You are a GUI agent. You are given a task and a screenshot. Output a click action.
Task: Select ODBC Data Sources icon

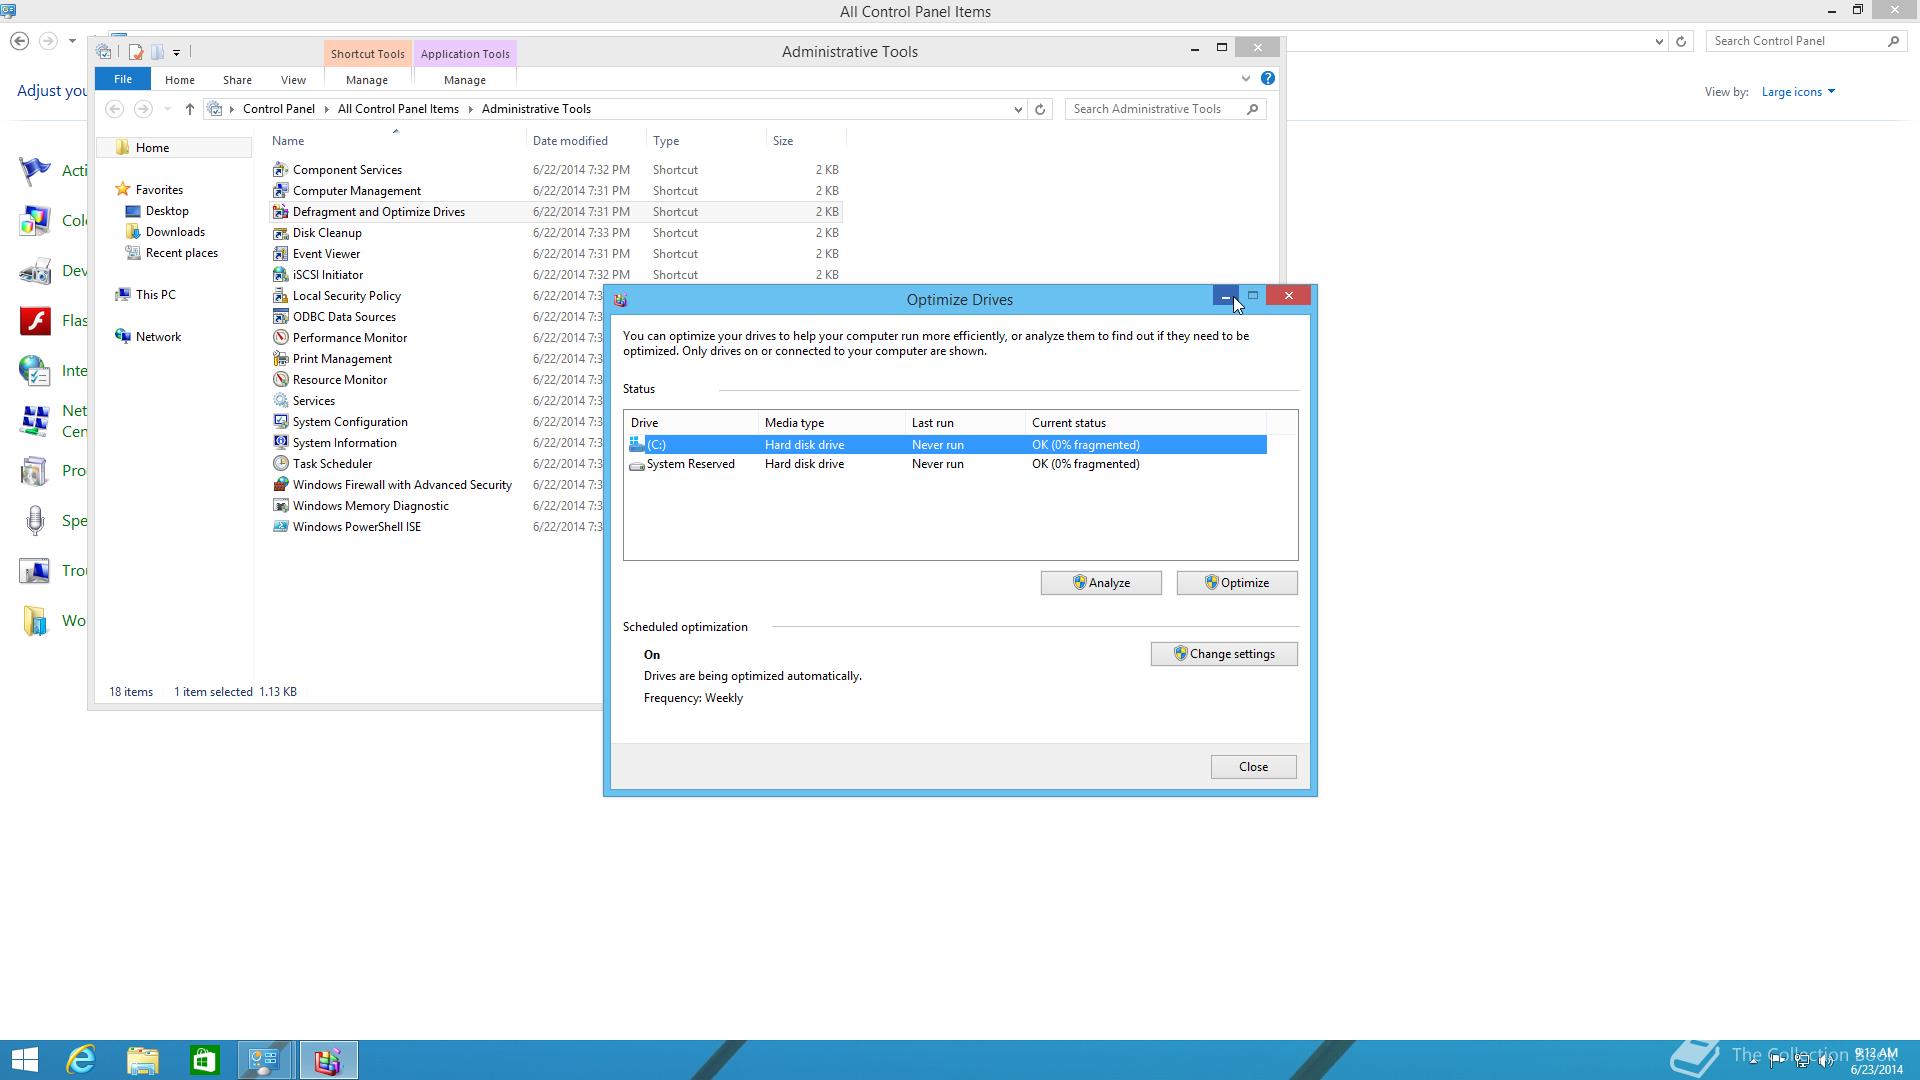click(x=281, y=317)
